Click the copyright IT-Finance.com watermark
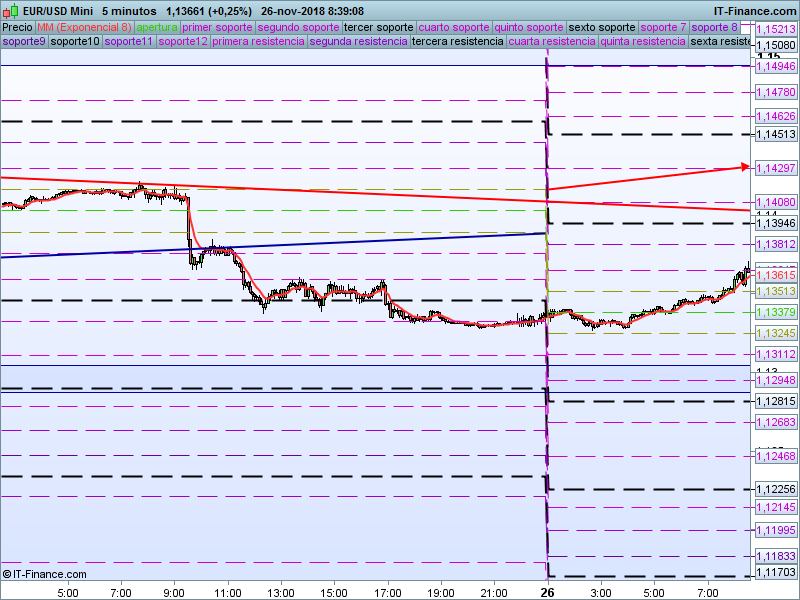 tap(44, 574)
